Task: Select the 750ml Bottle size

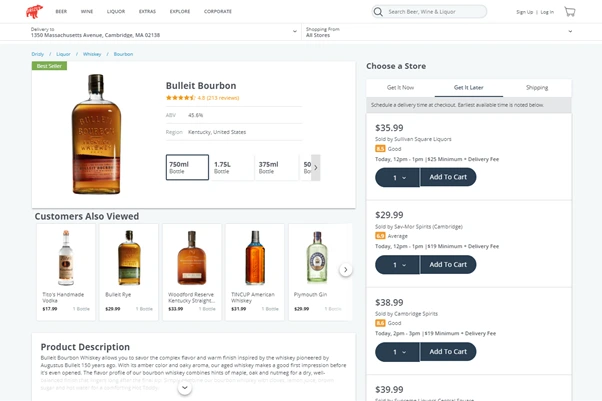Action: coord(187,167)
